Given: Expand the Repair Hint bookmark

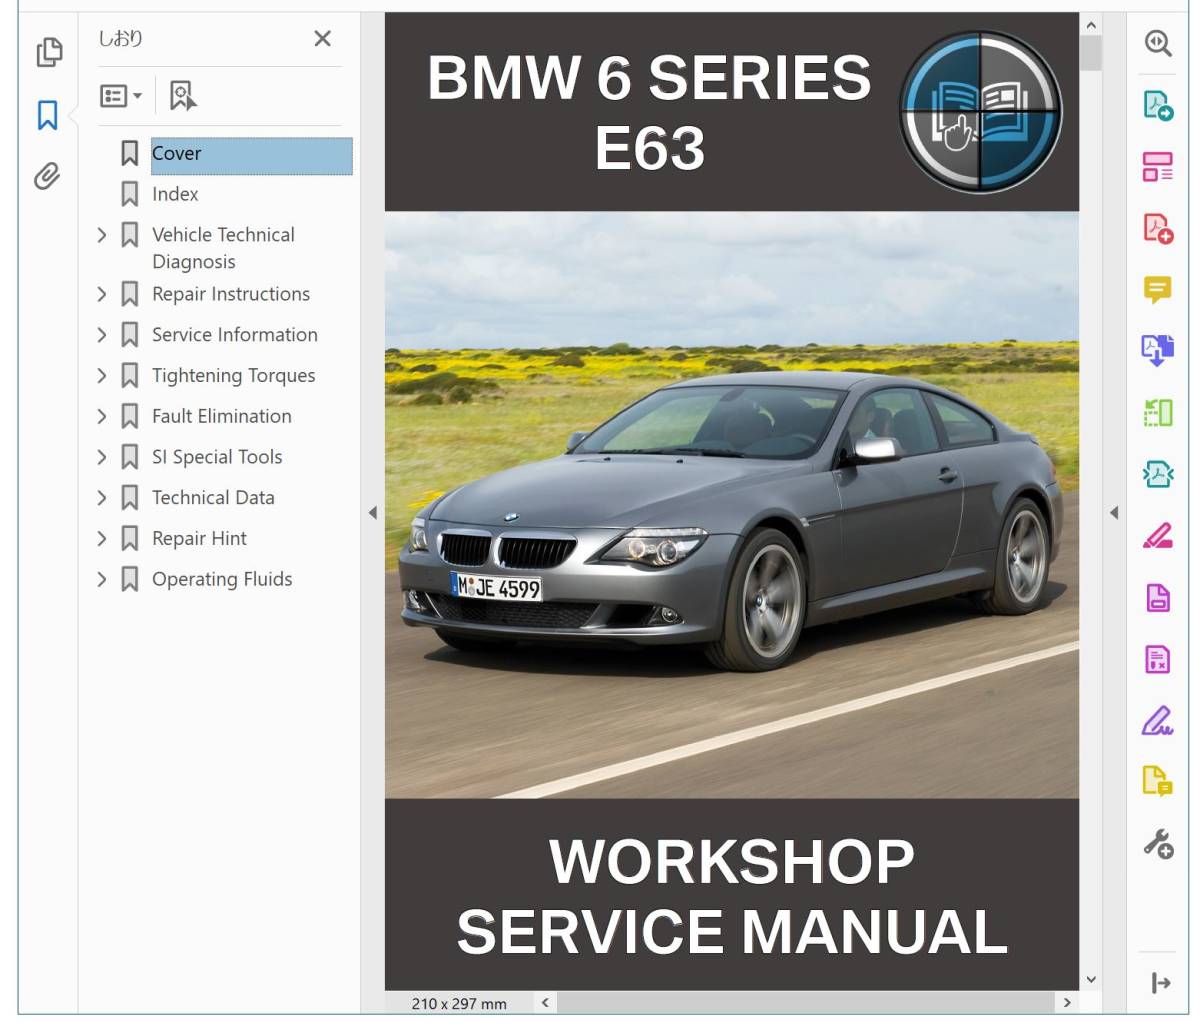Looking at the screenshot, I should tap(102, 538).
